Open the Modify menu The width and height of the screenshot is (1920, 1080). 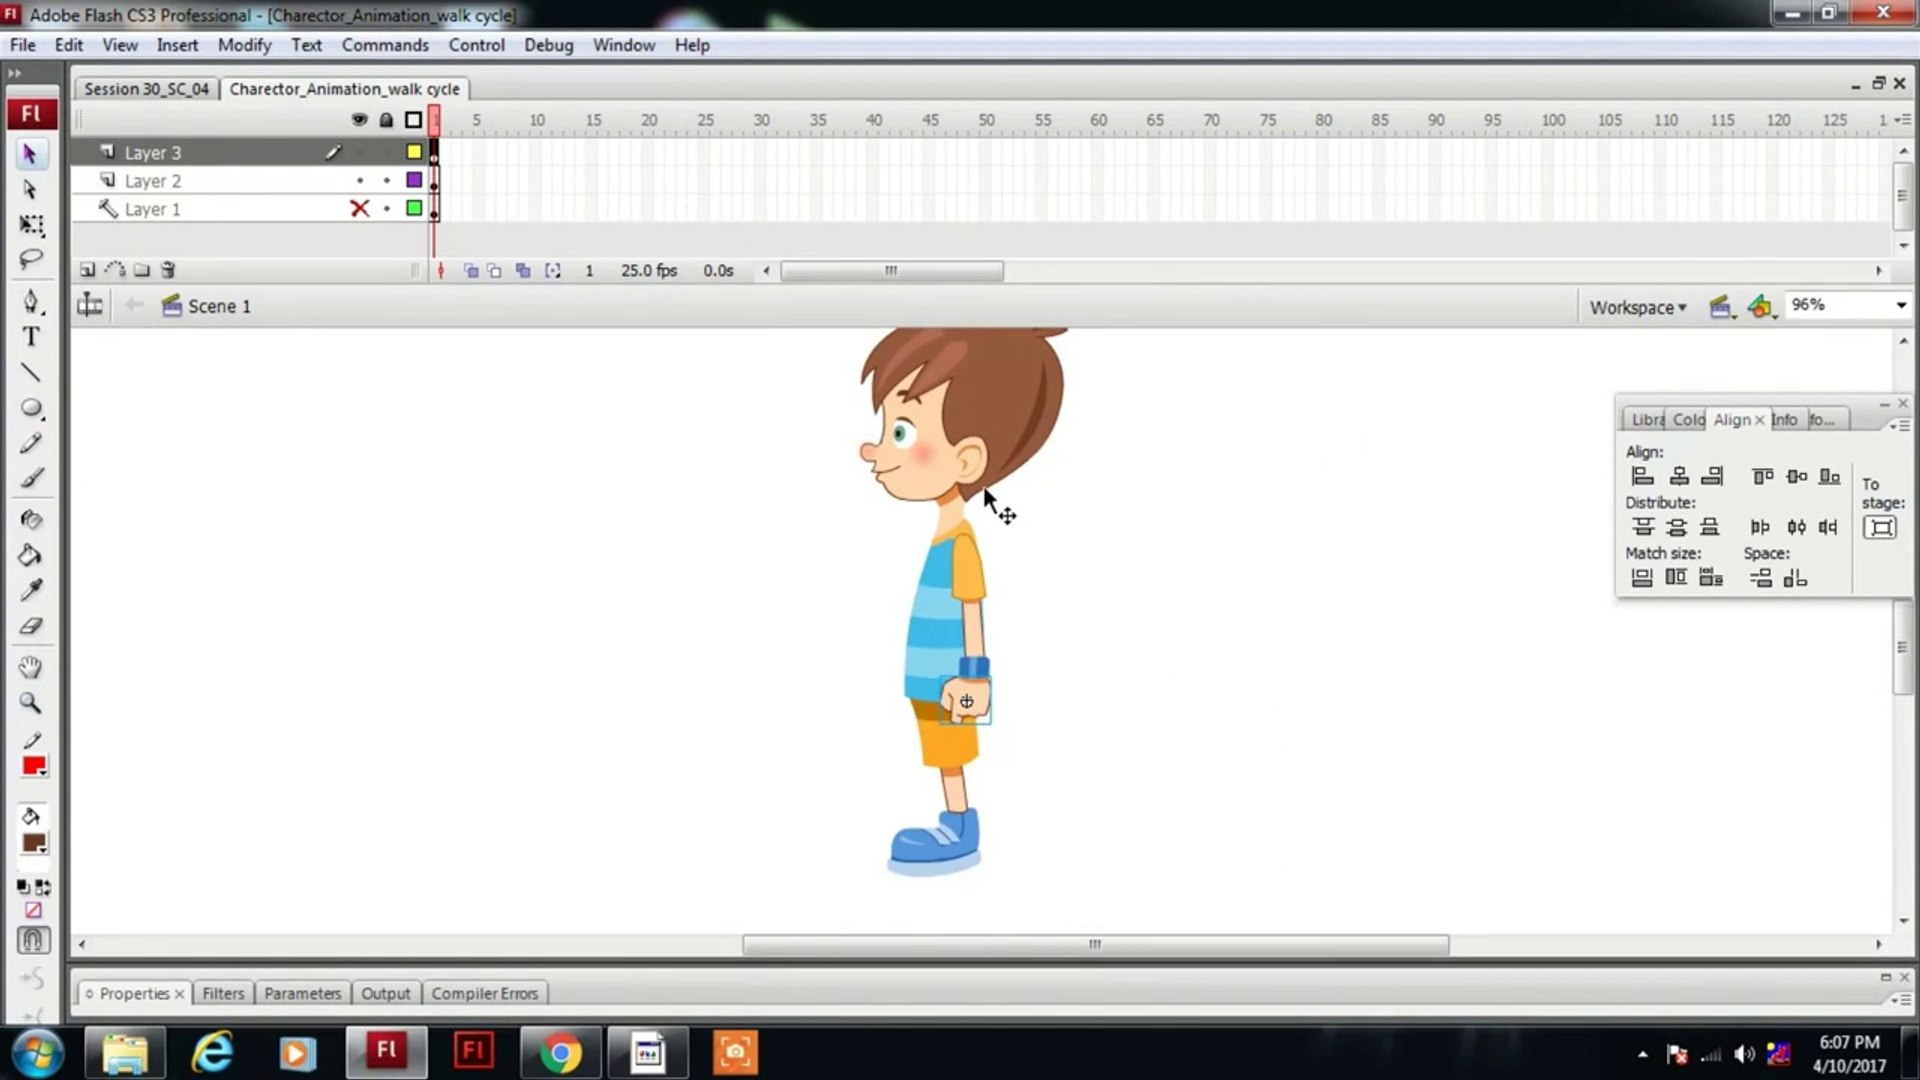point(244,45)
